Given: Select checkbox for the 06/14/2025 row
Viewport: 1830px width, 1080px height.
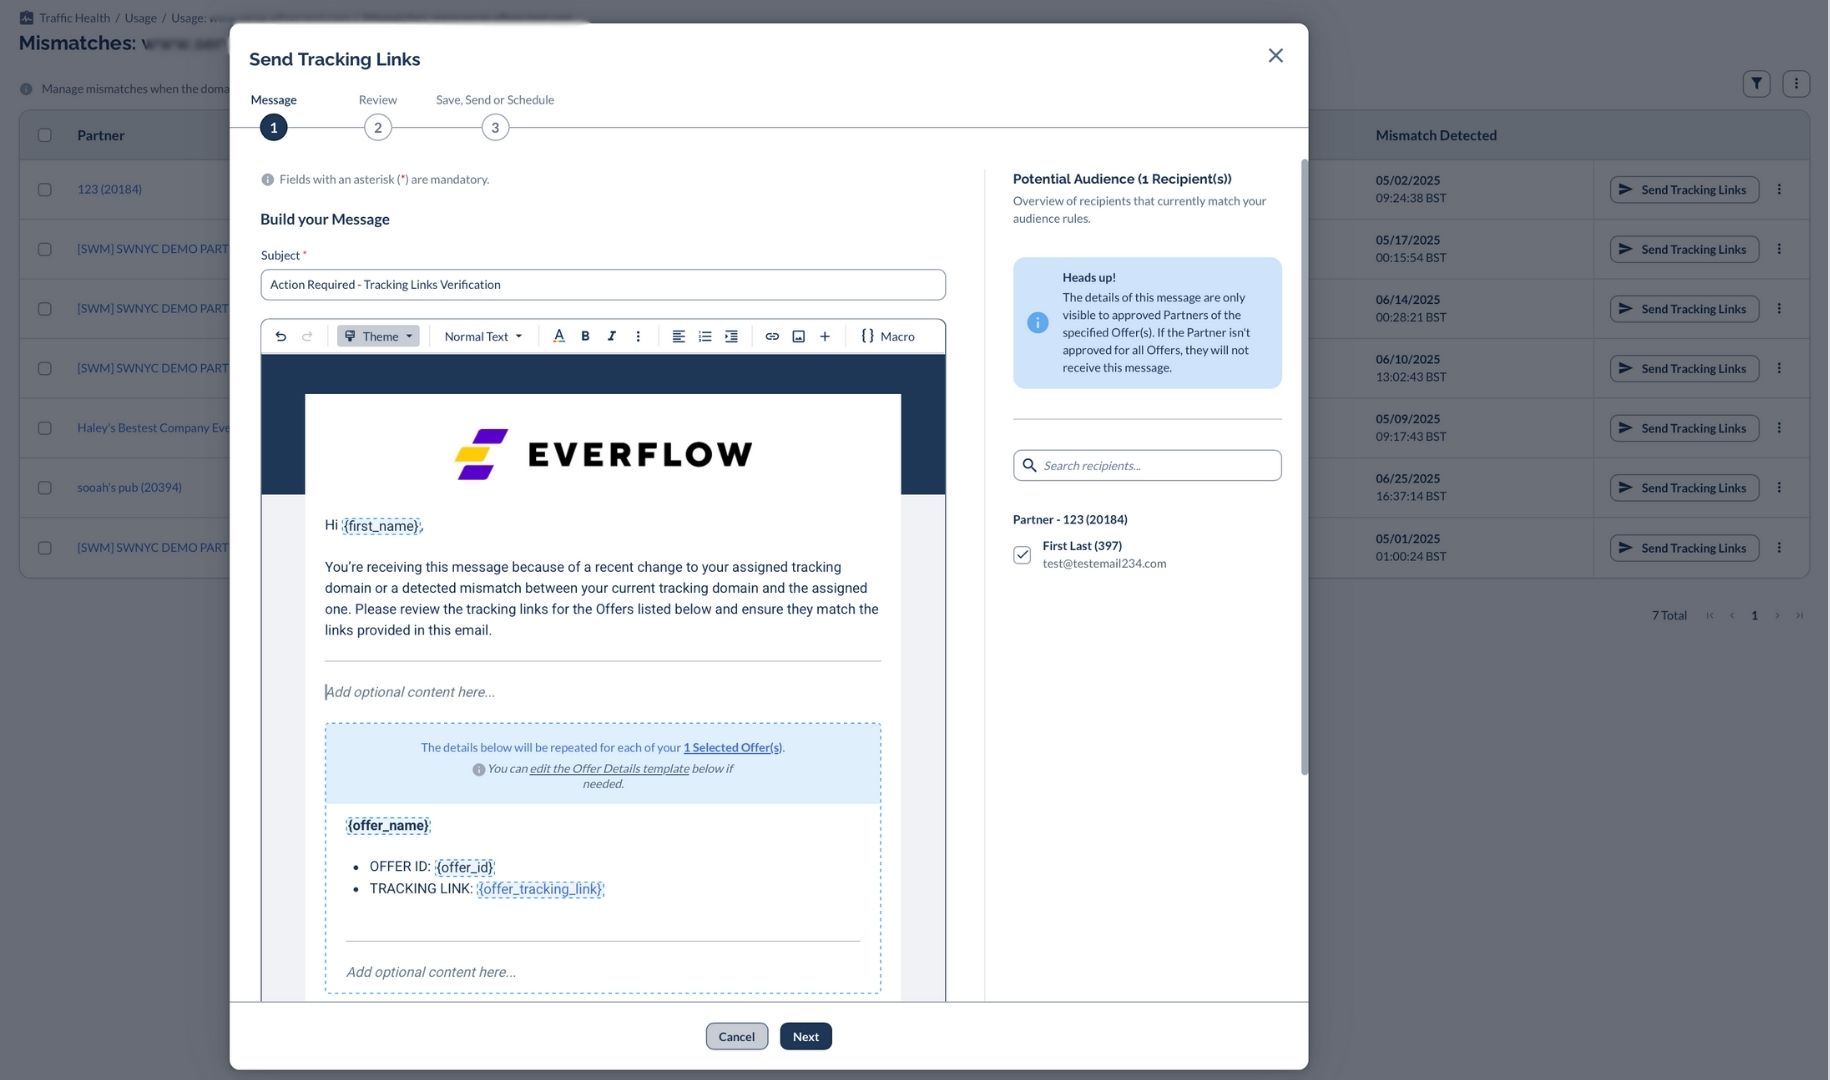Looking at the screenshot, I should tap(45, 309).
